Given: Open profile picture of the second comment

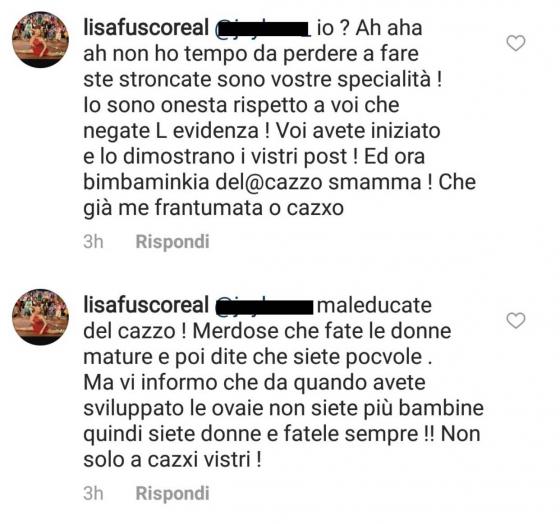Looking at the screenshot, I should (40, 317).
